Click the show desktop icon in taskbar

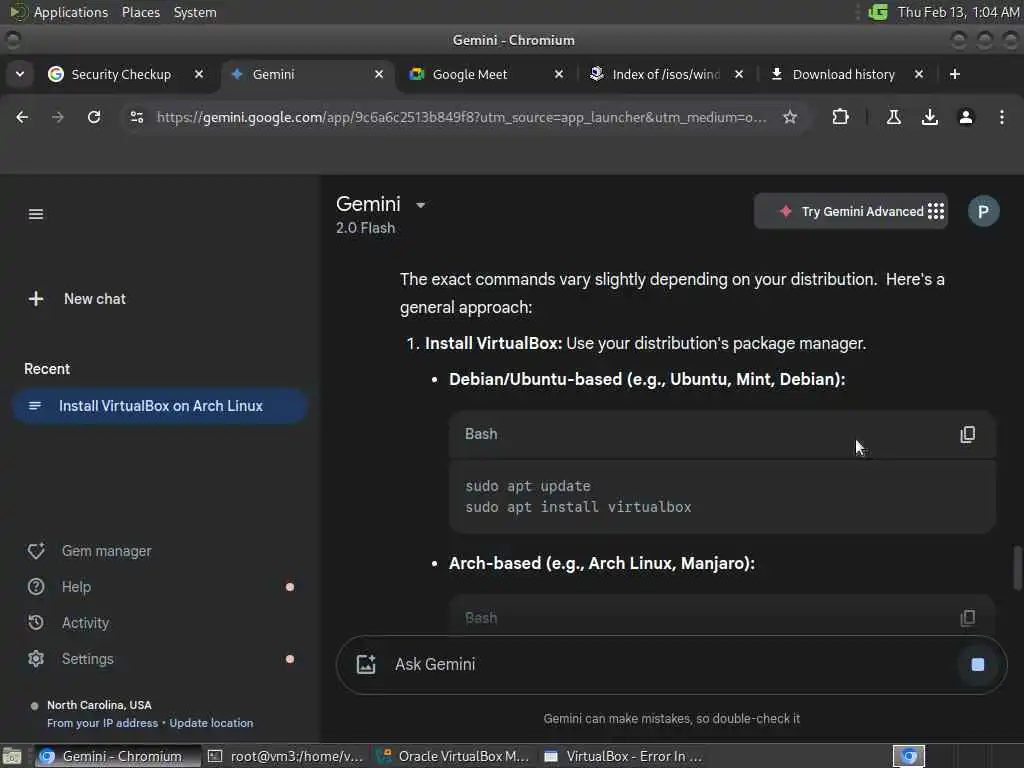pos(12,756)
